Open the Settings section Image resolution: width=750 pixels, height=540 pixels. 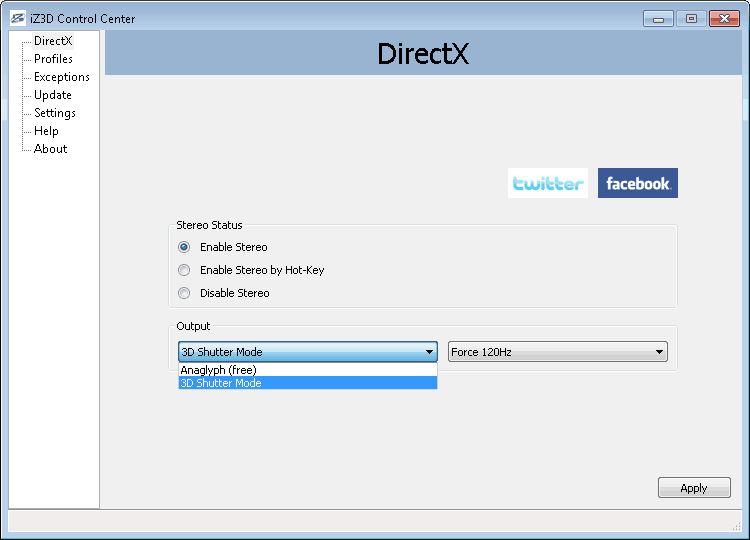click(55, 113)
